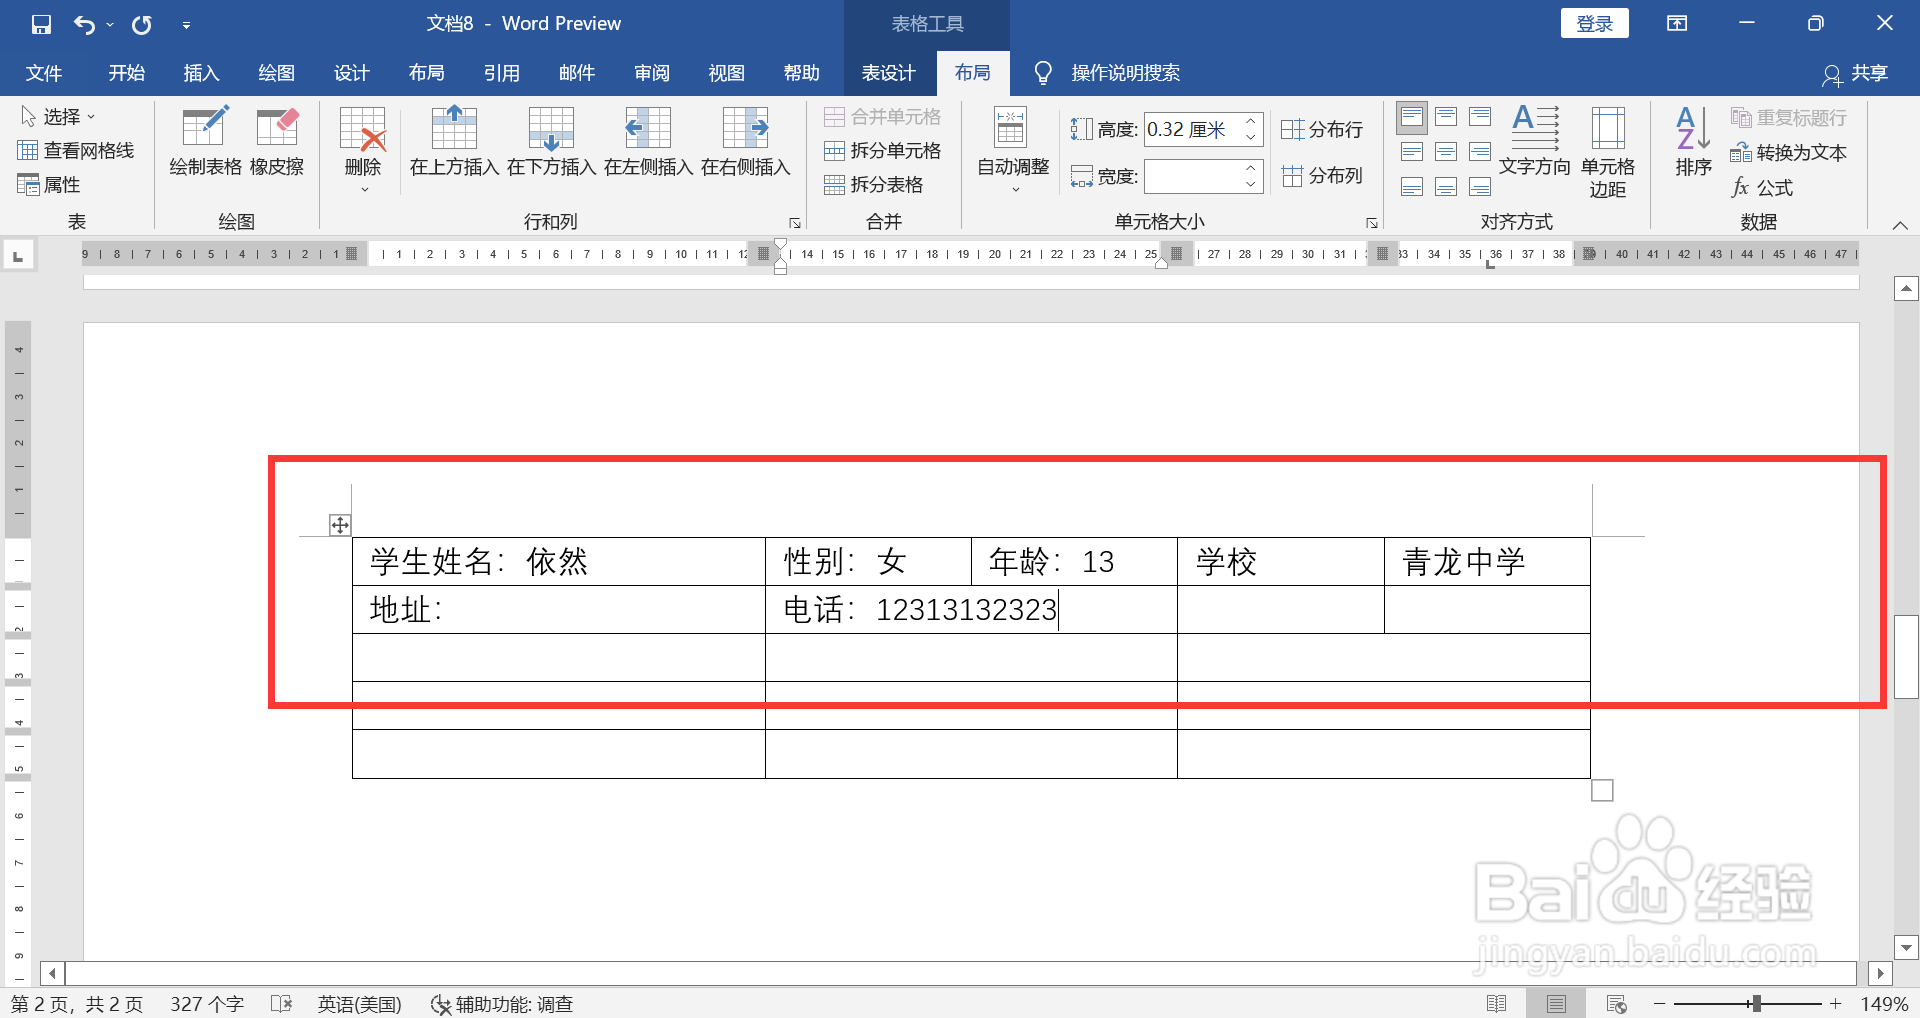The width and height of the screenshot is (1920, 1018).
Task: Toggle center alignment in 对齐方式 group
Action: (x=1446, y=151)
